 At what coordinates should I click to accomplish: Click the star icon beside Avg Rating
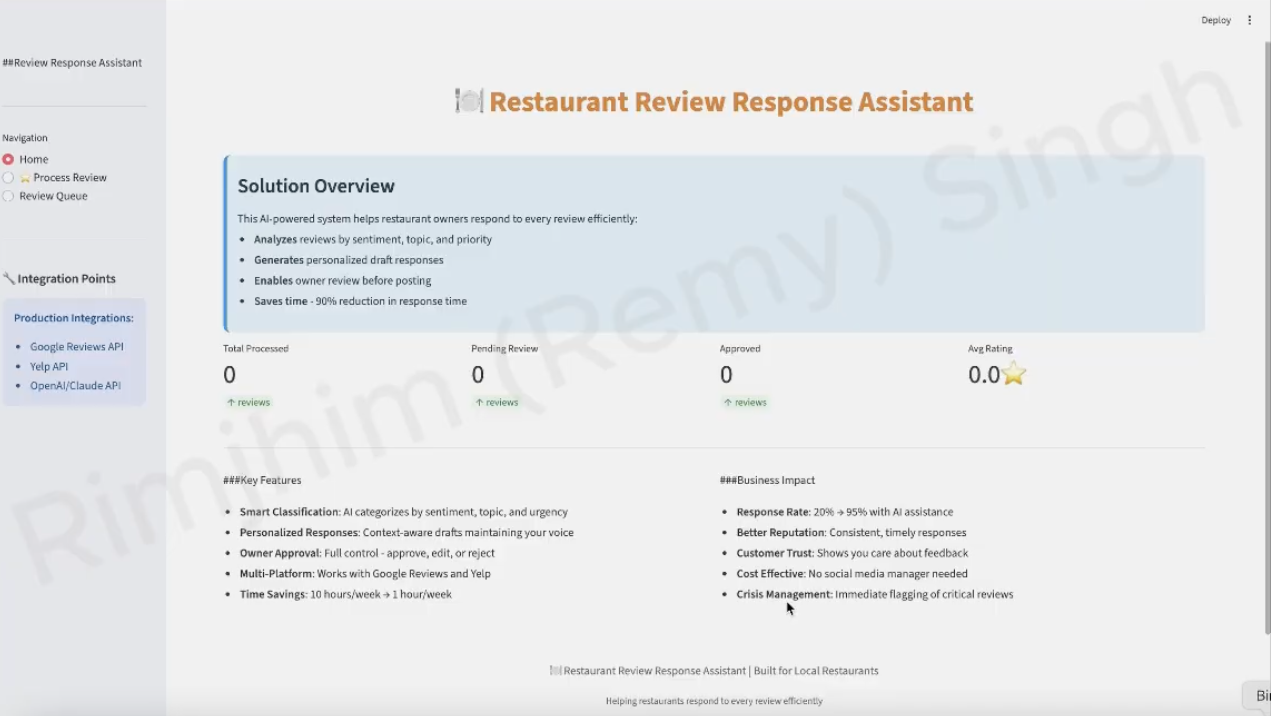pos(1014,374)
